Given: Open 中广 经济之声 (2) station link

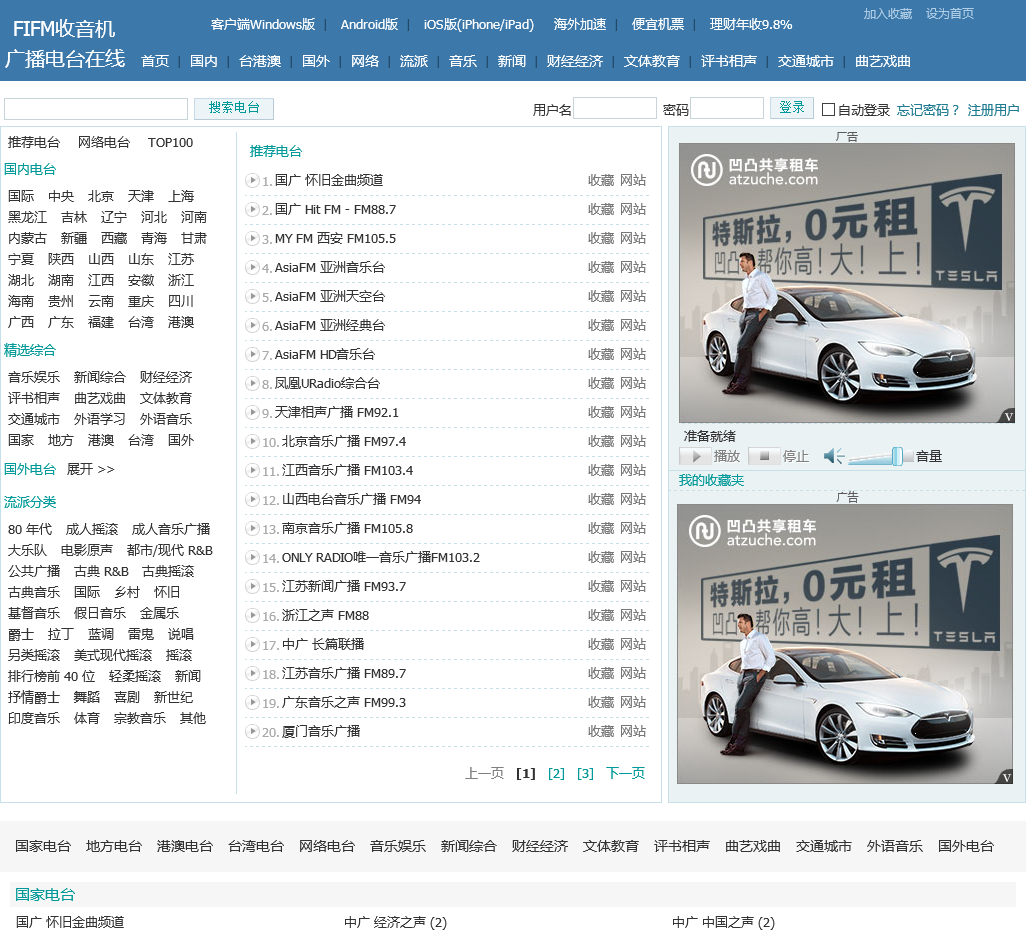Looking at the screenshot, I should coord(395,923).
